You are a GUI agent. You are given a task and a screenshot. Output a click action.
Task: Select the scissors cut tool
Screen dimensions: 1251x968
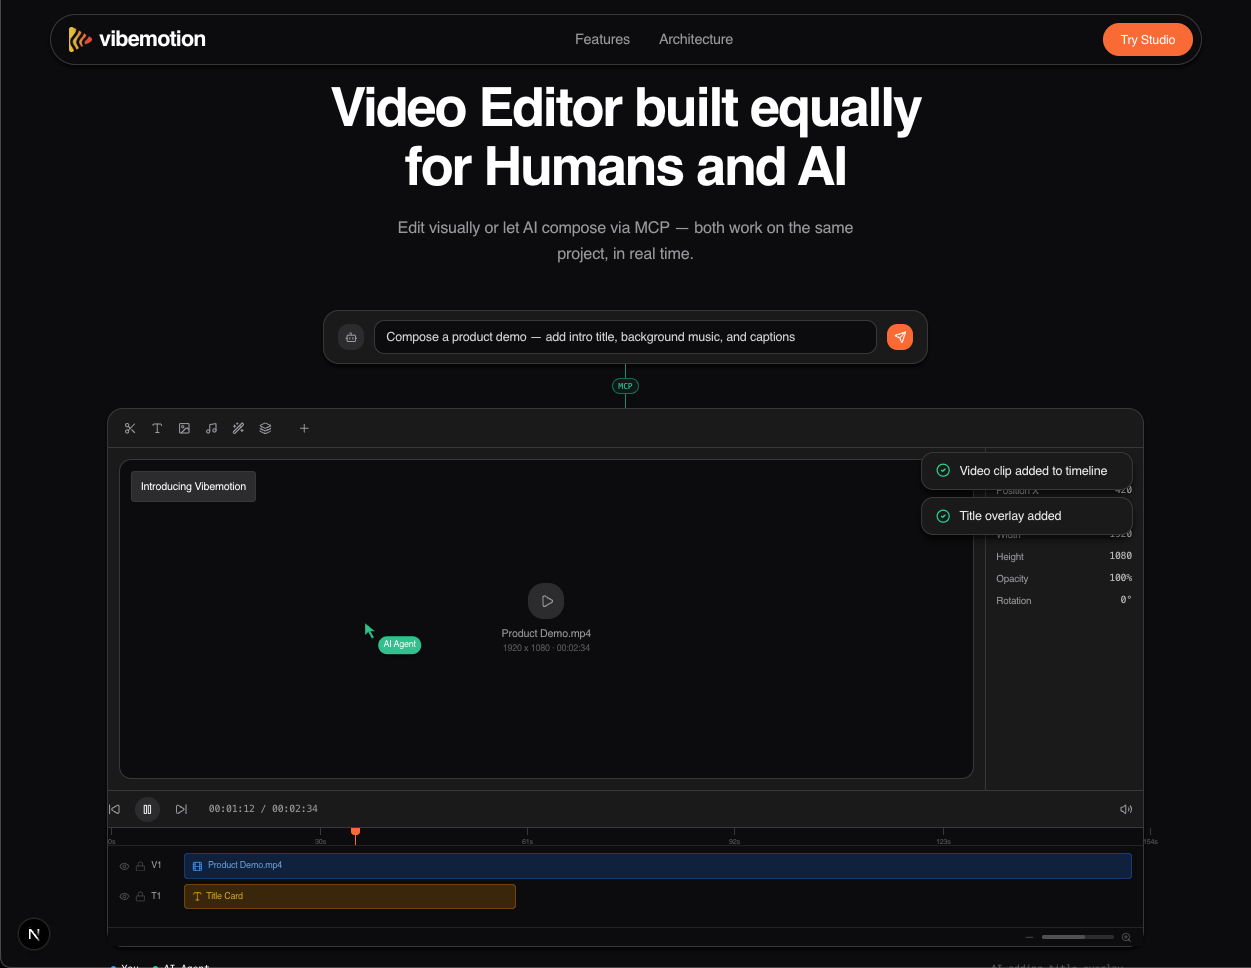pos(130,428)
